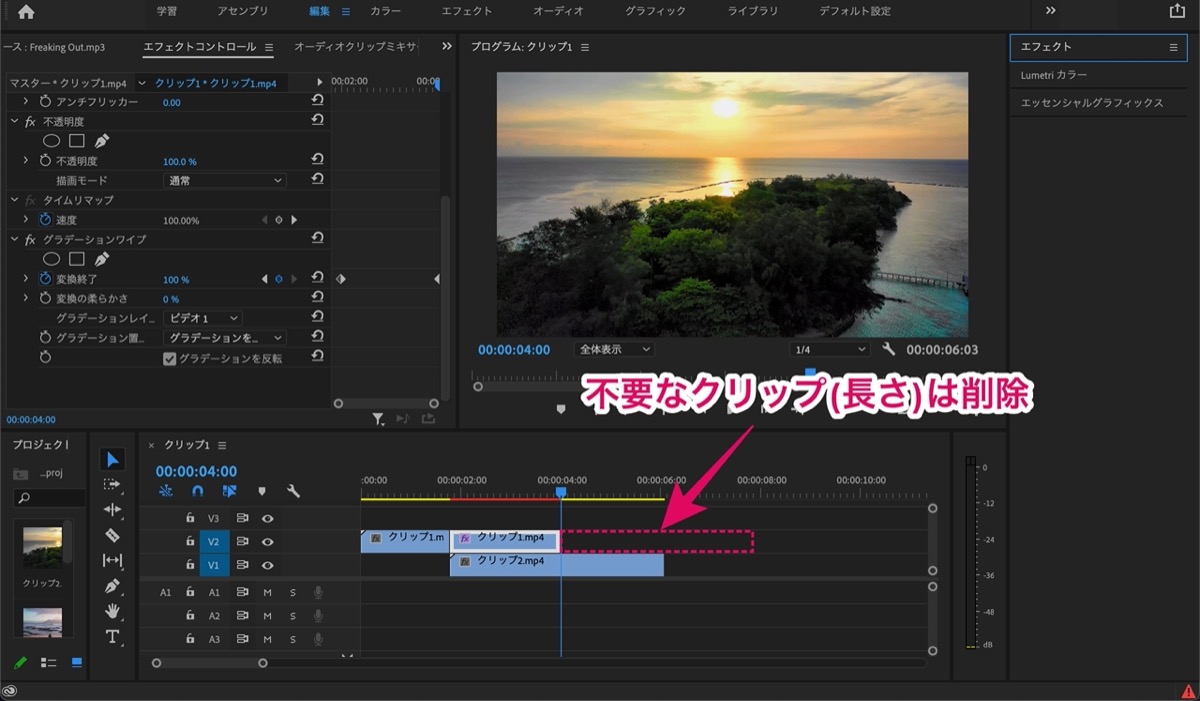Image resolution: width=1200 pixels, height=701 pixels.
Task: Open timeline display settings wrench
Action: click(293, 491)
